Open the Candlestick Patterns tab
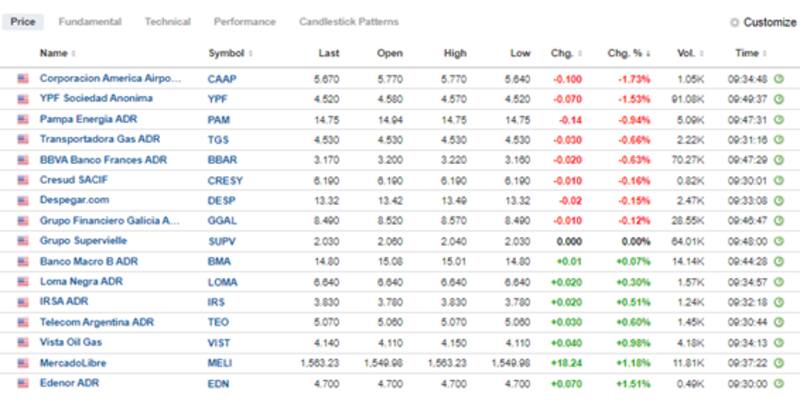800x401 pixels. point(348,21)
